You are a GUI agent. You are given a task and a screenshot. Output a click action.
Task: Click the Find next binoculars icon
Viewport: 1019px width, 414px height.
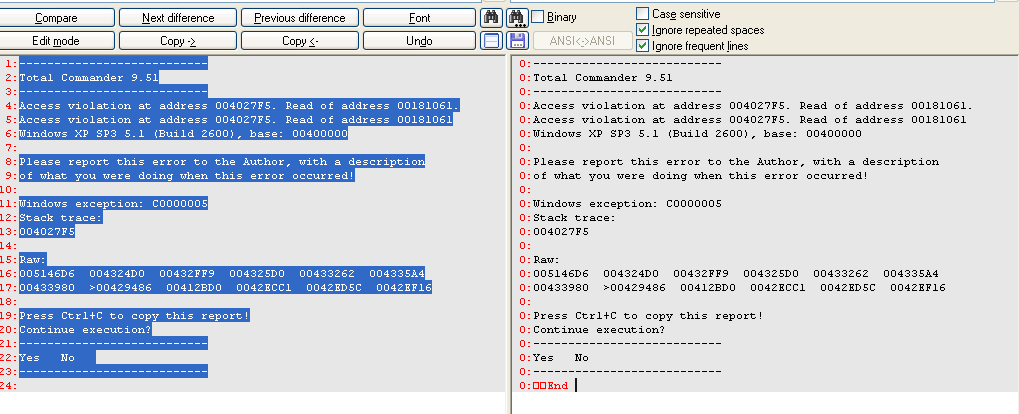(517, 18)
